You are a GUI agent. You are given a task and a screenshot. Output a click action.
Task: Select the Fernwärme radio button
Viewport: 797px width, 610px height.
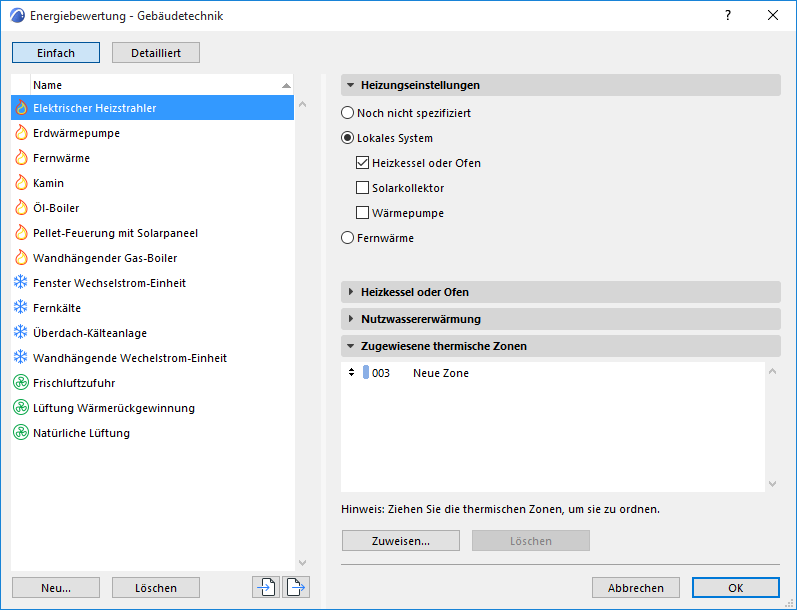(348, 238)
